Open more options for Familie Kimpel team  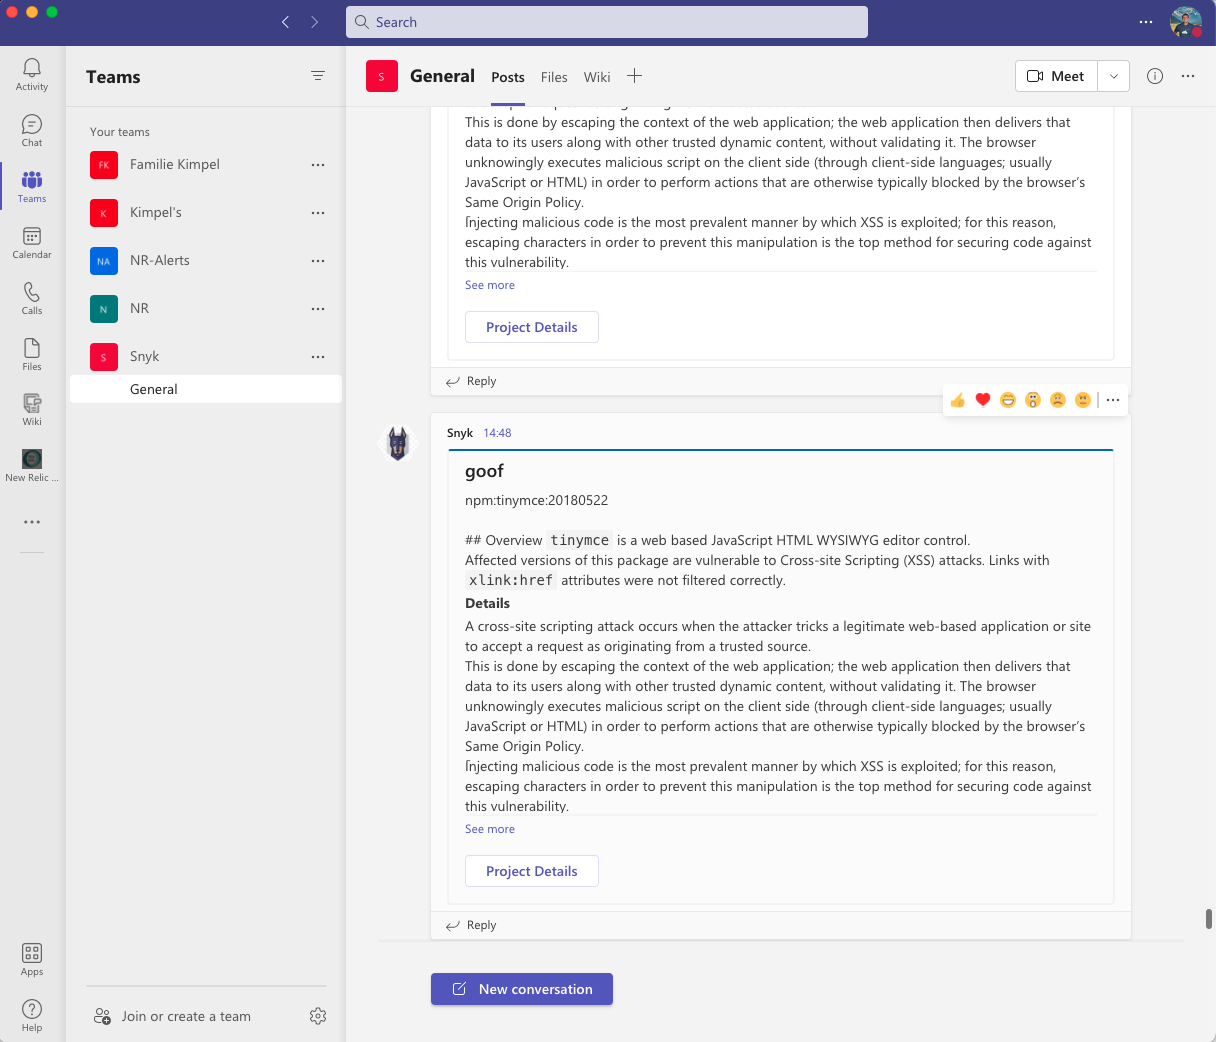pyautogui.click(x=318, y=164)
